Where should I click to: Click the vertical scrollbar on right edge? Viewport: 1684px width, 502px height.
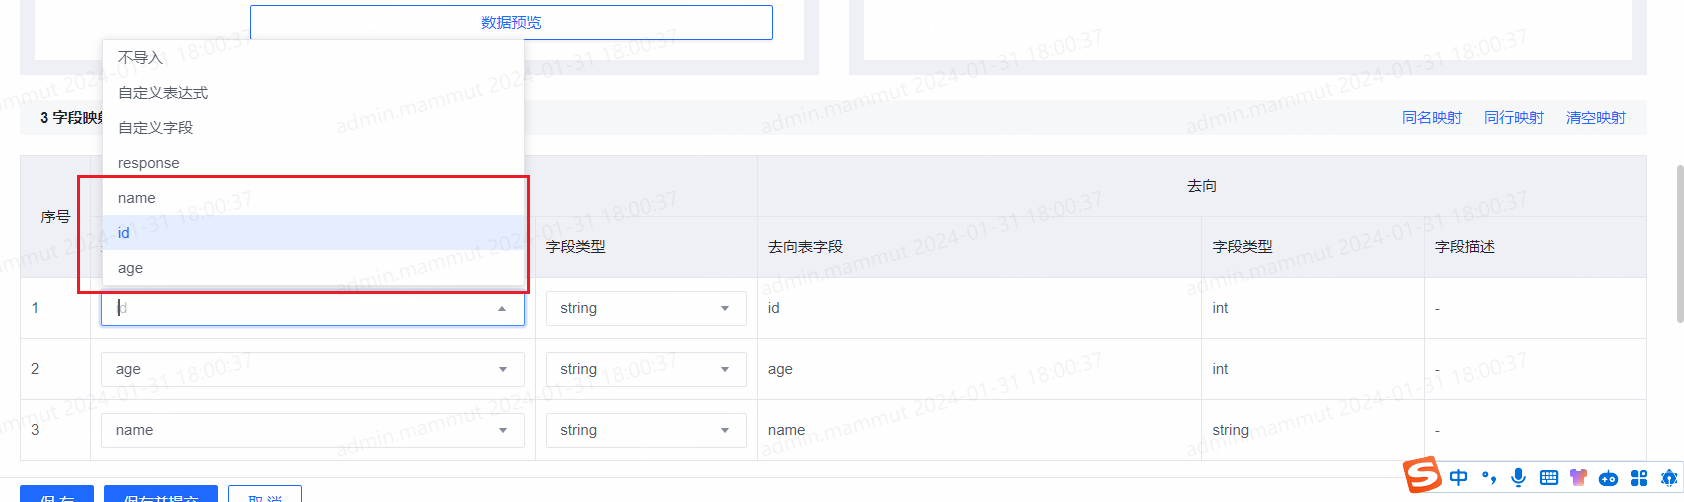(x=1679, y=244)
